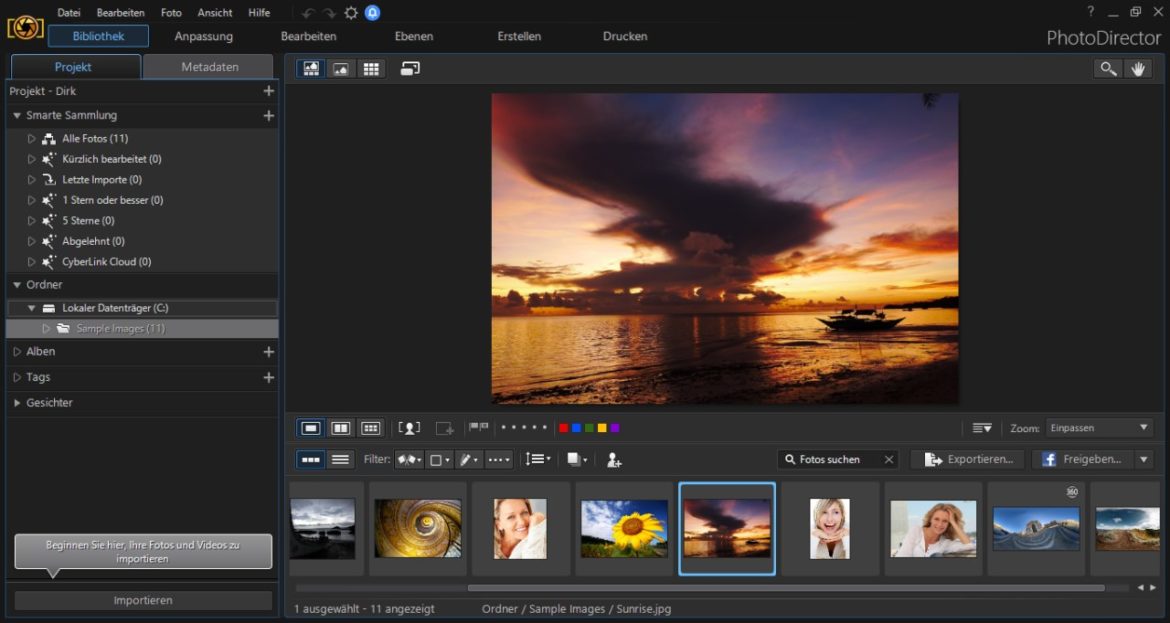Image resolution: width=1170 pixels, height=623 pixels.
Task: Select the magnifier zoom tool
Action: [x=1108, y=69]
